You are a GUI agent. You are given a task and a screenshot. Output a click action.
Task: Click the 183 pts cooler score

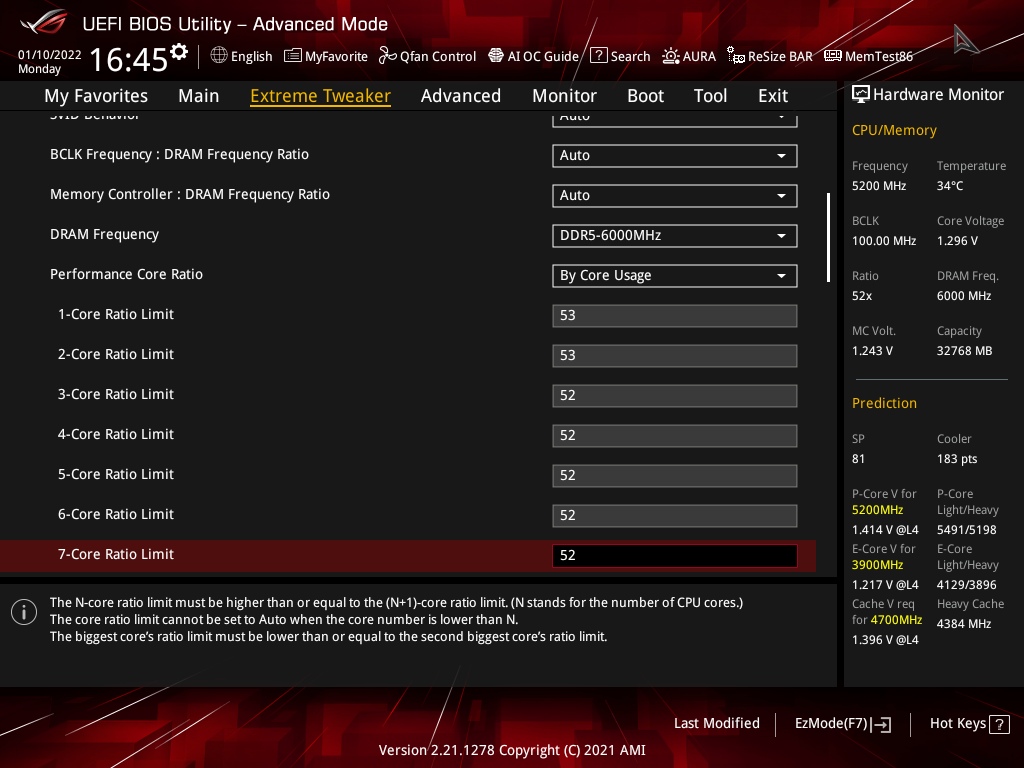957,458
